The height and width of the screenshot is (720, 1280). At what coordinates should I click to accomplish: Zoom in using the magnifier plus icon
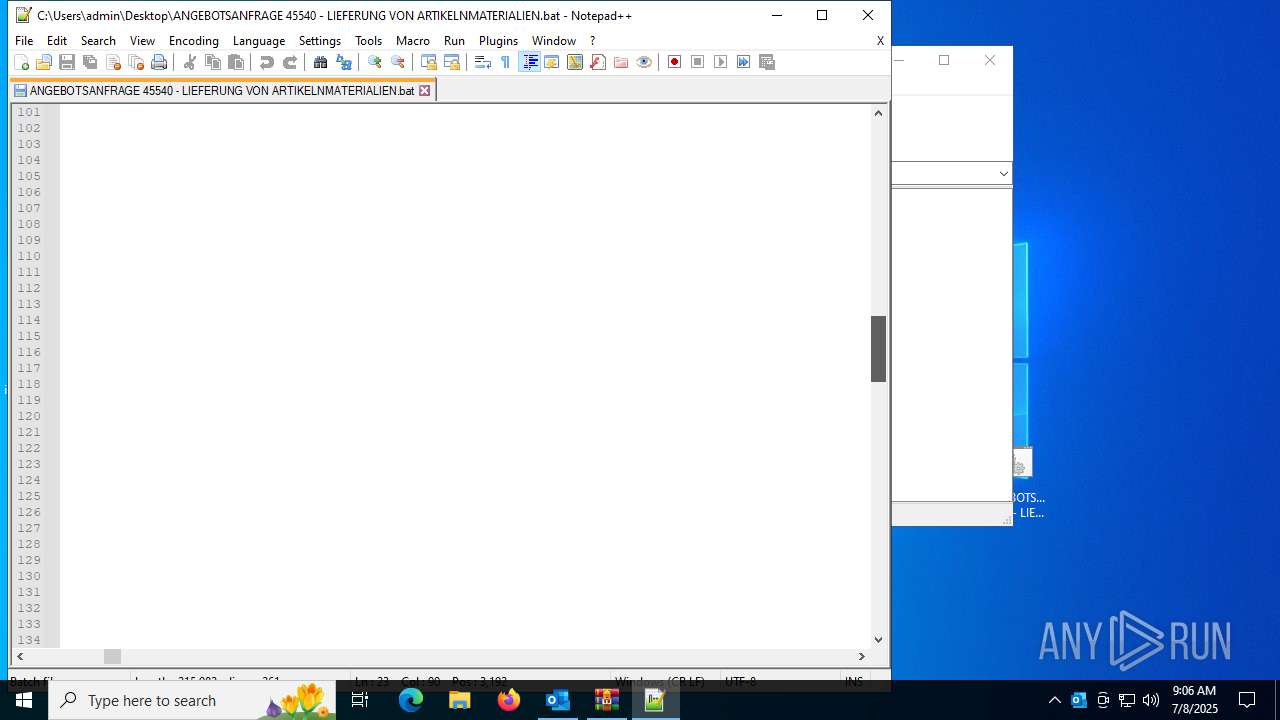[375, 62]
